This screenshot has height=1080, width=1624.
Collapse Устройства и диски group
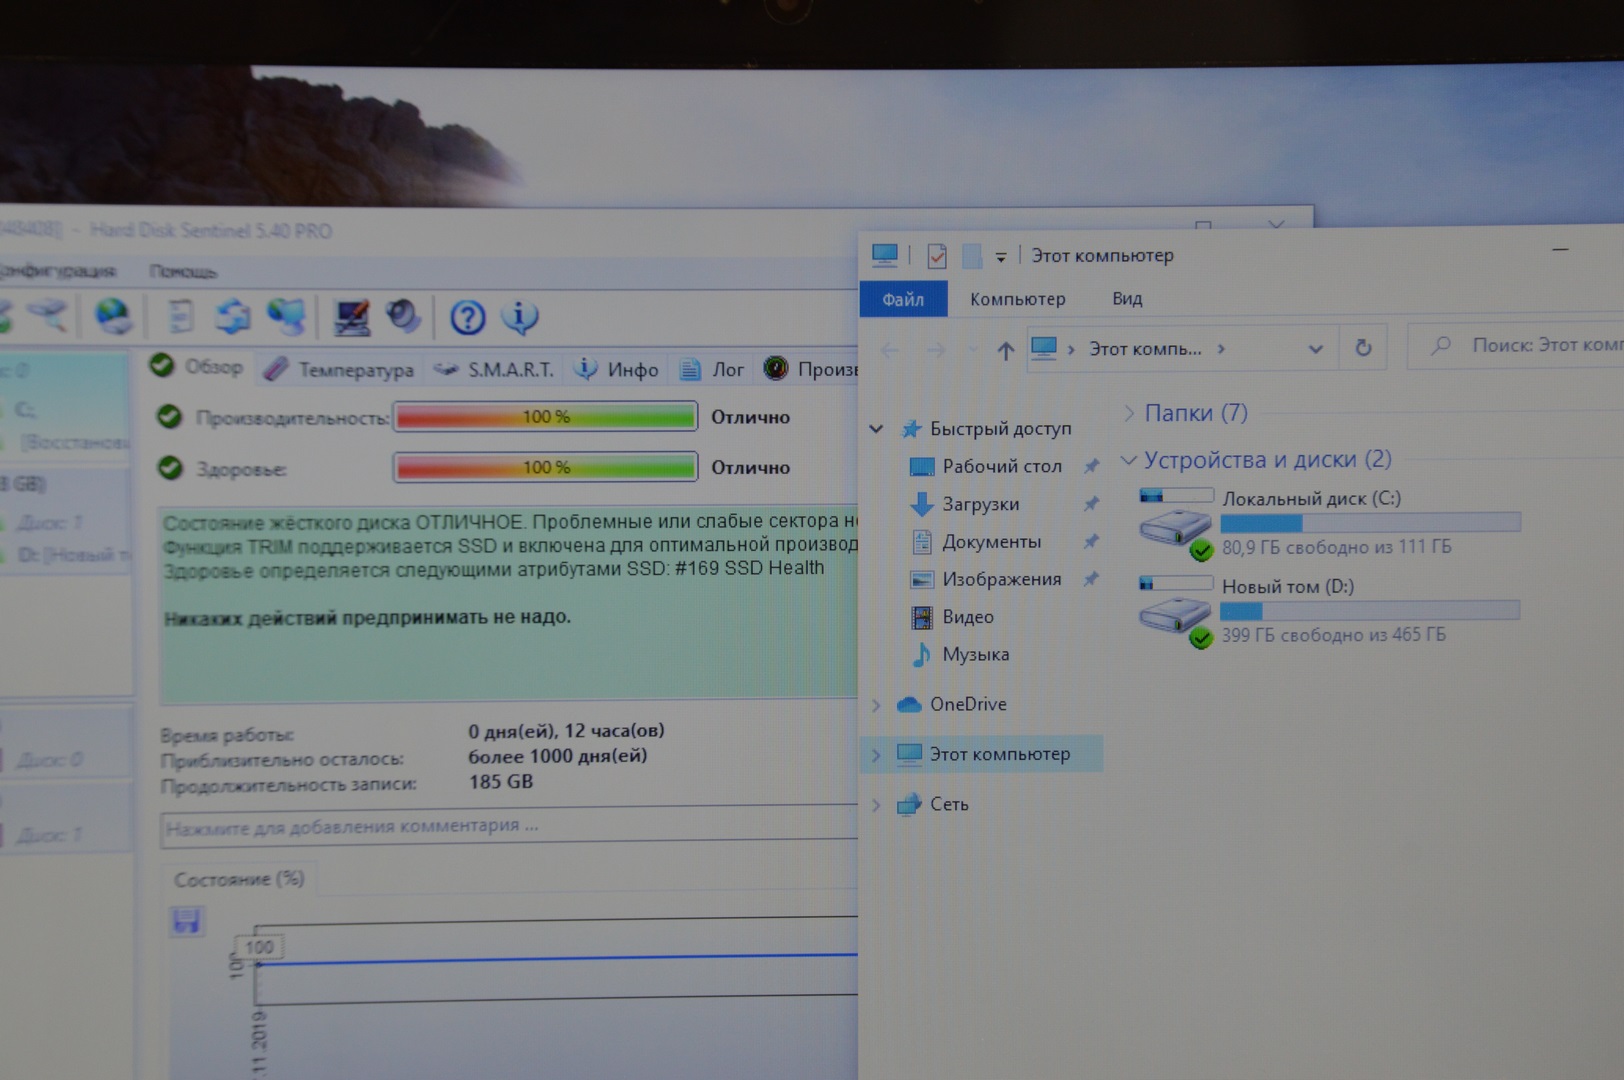point(1128,460)
